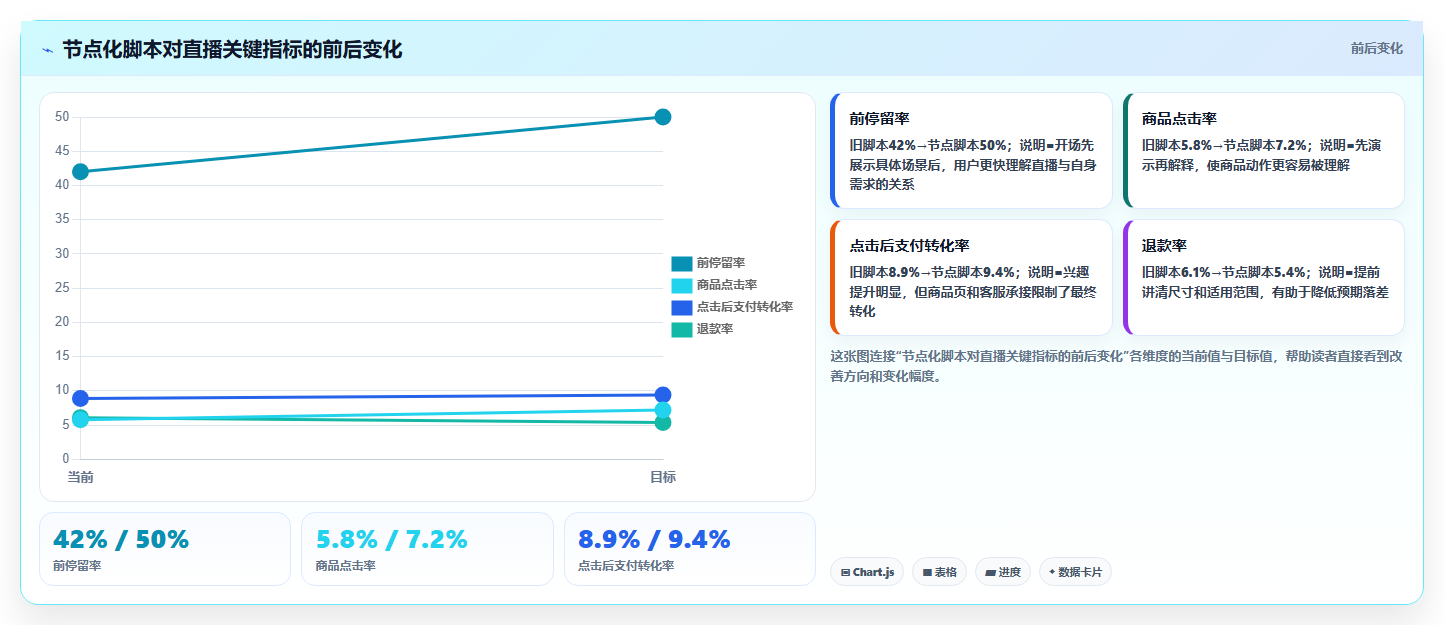Image resolution: width=1444 pixels, height=625 pixels.
Task: Select 点击后支付转化率 point at 当前
Action: (80, 398)
